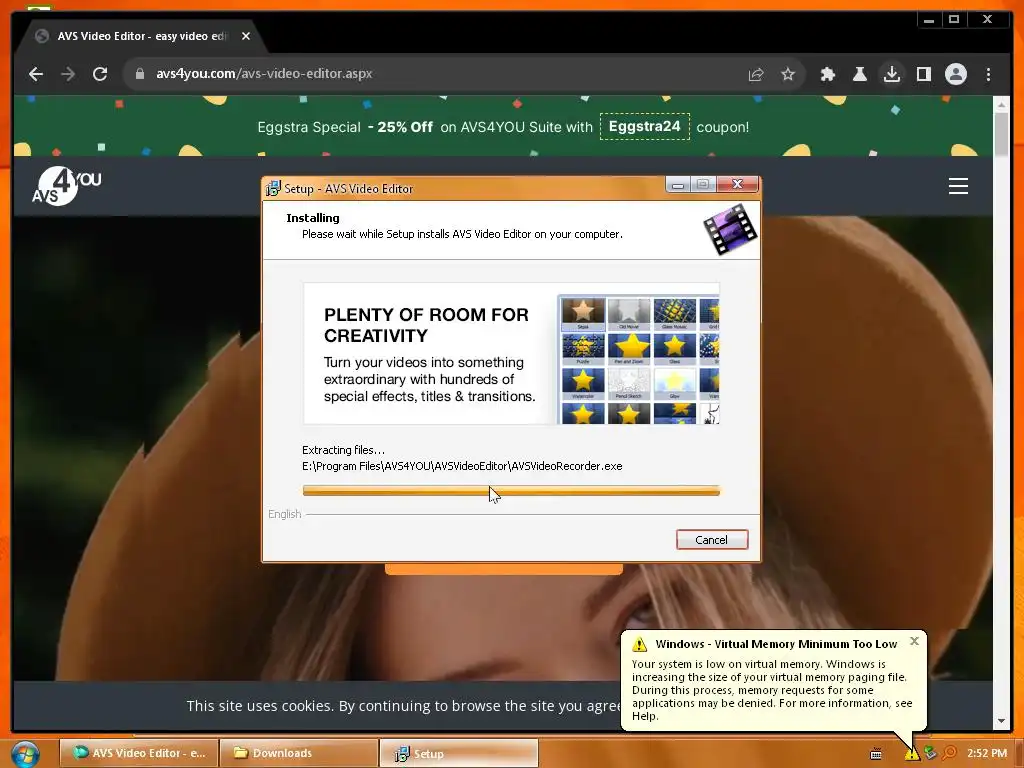Click the network tray icon
The image size is (1024, 768).
coord(930,754)
